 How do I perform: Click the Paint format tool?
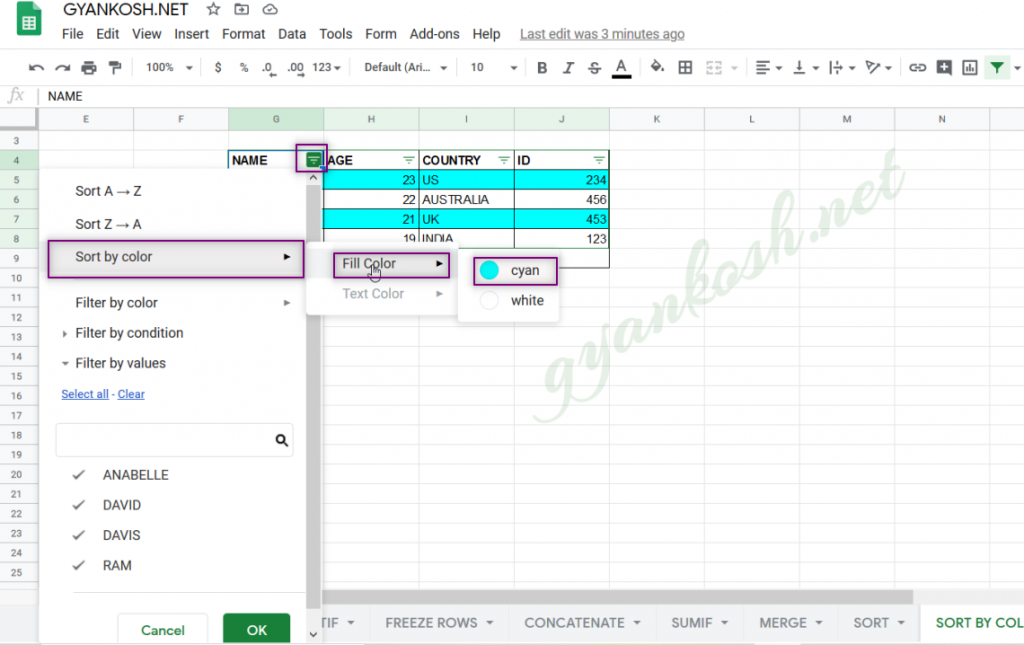115,67
